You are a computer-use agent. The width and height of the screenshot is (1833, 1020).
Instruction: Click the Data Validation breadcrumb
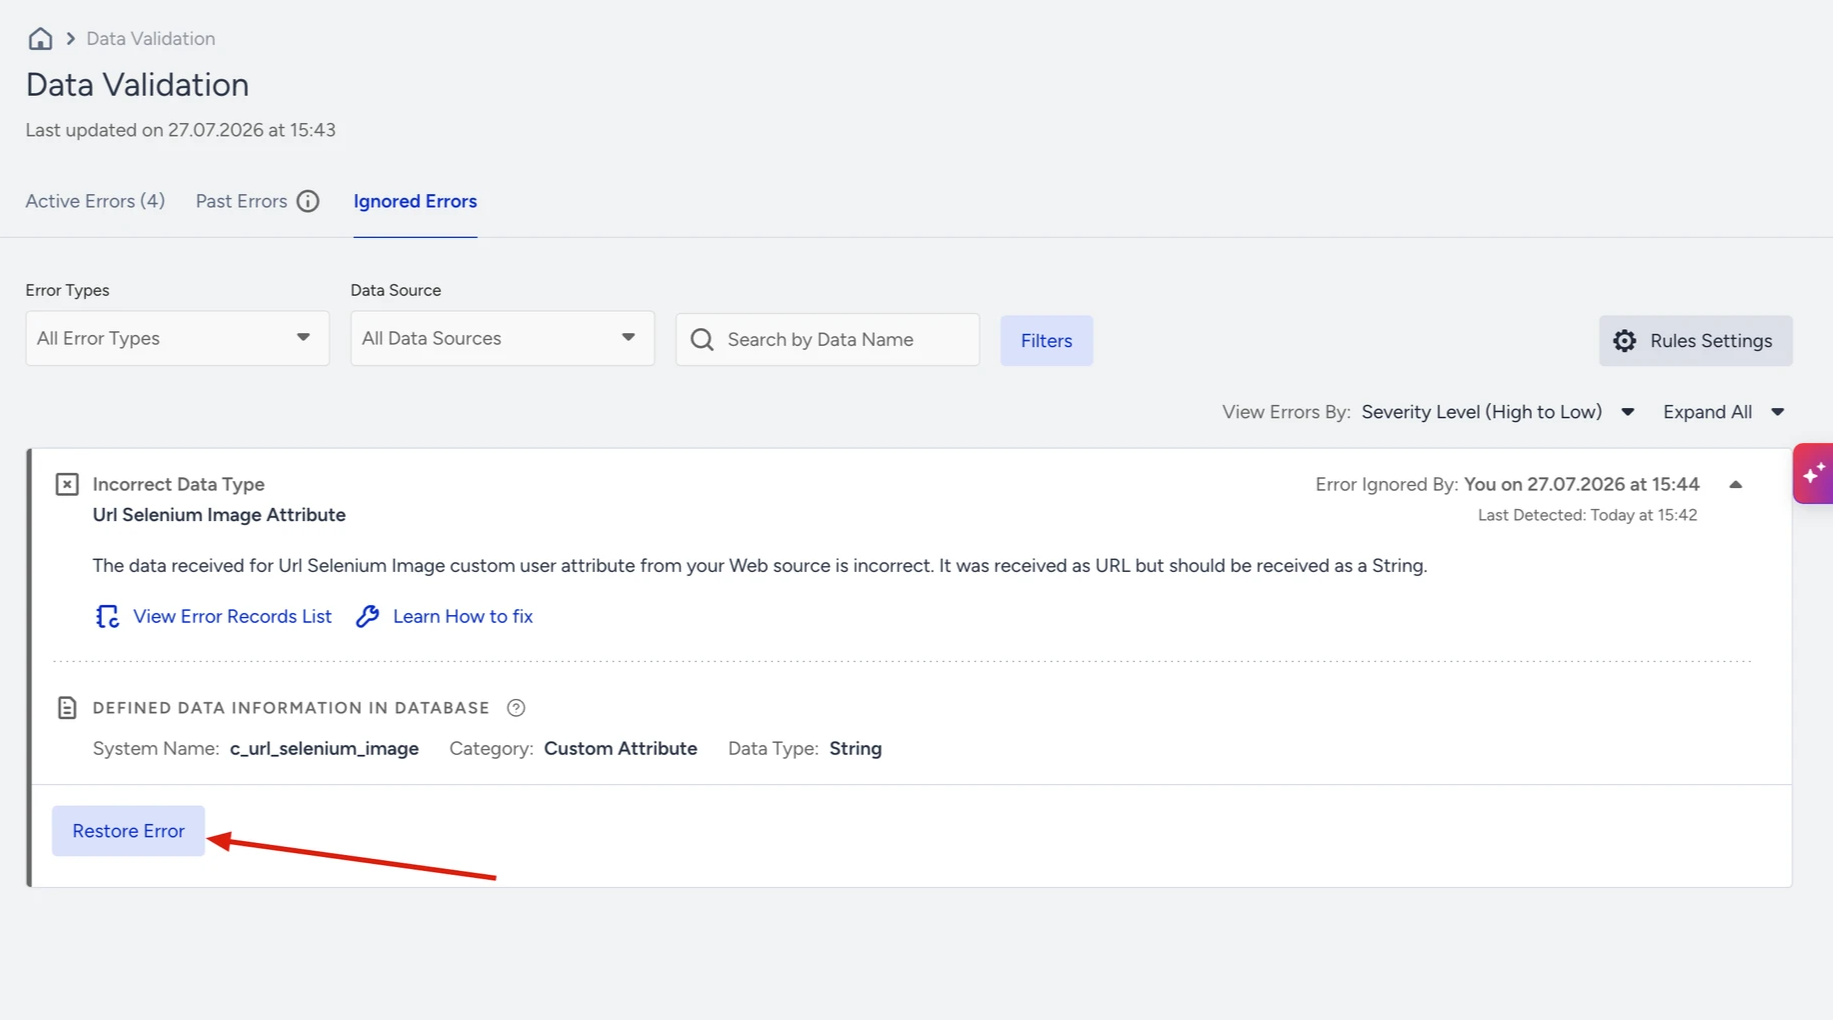pos(150,38)
